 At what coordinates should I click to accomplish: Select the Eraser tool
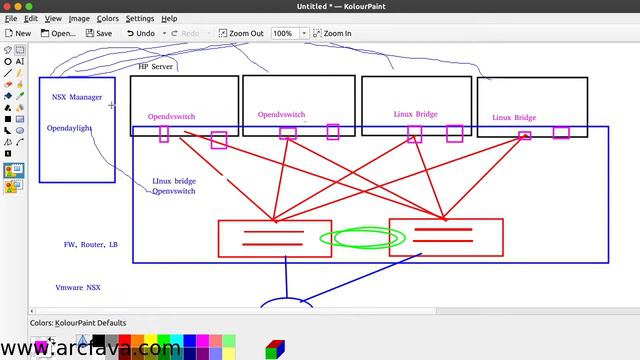8,85
